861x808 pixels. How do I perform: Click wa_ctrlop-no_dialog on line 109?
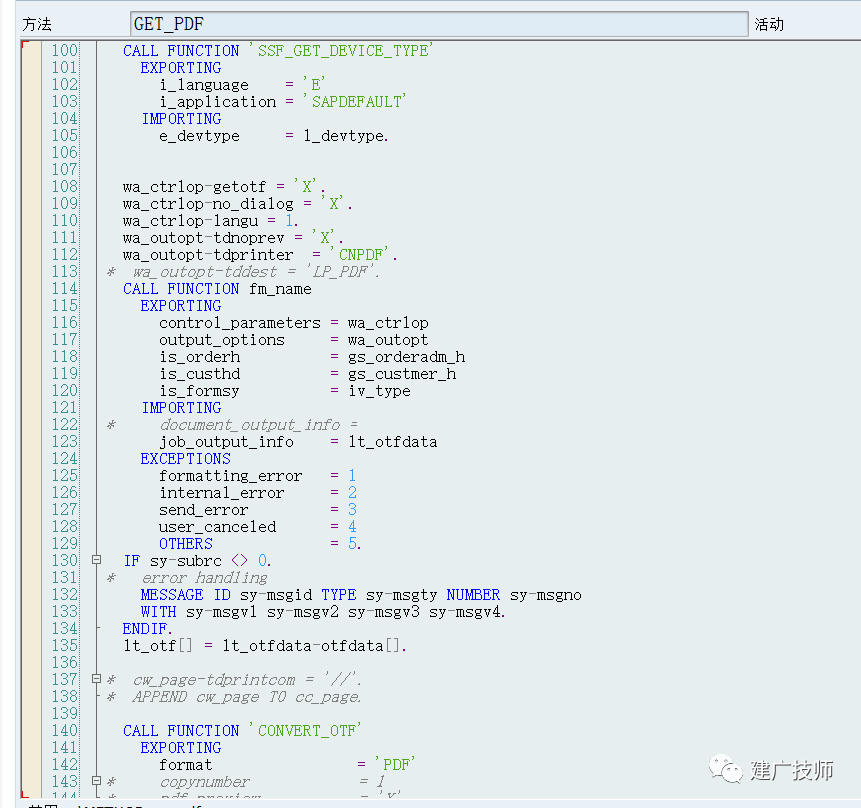208,204
